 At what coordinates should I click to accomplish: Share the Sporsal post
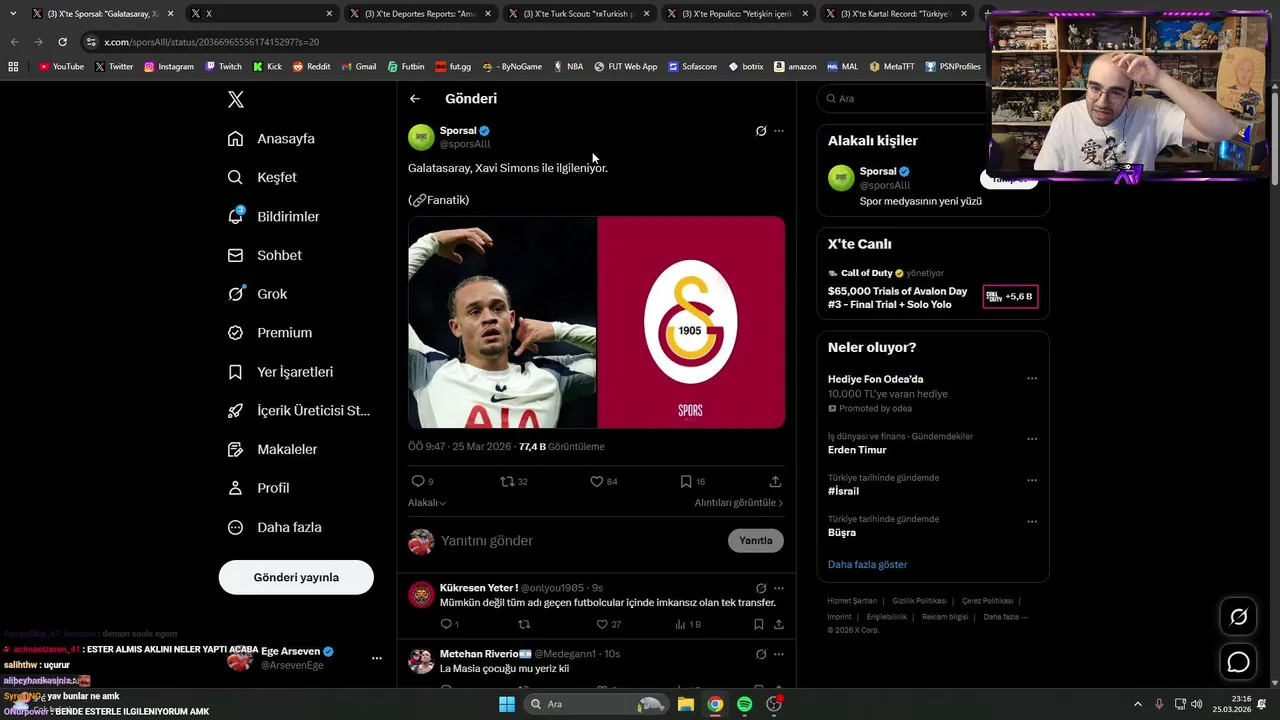click(775, 481)
